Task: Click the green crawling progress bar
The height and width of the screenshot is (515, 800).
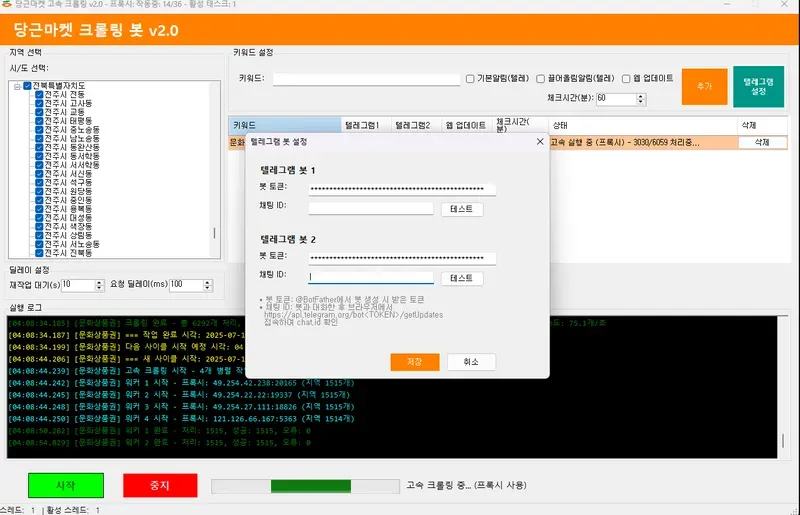Action: [311, 486]
